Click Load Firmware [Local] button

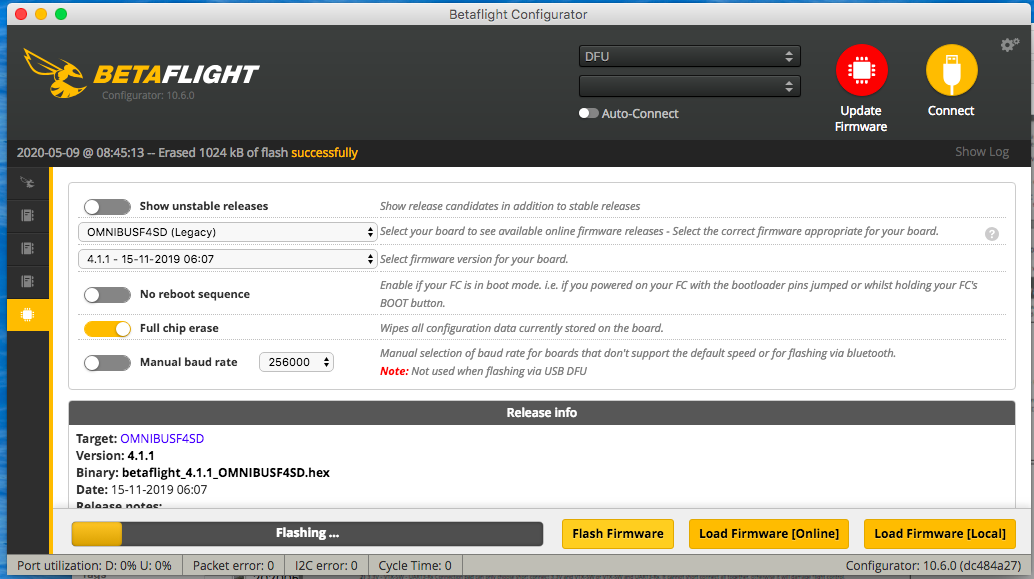pos(940,533)
